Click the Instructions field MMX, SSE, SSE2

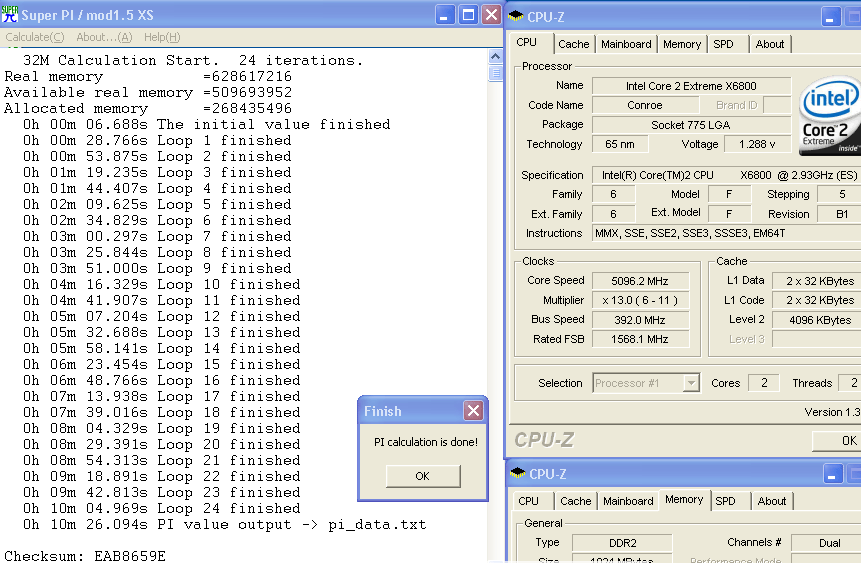tap(726, 233)
